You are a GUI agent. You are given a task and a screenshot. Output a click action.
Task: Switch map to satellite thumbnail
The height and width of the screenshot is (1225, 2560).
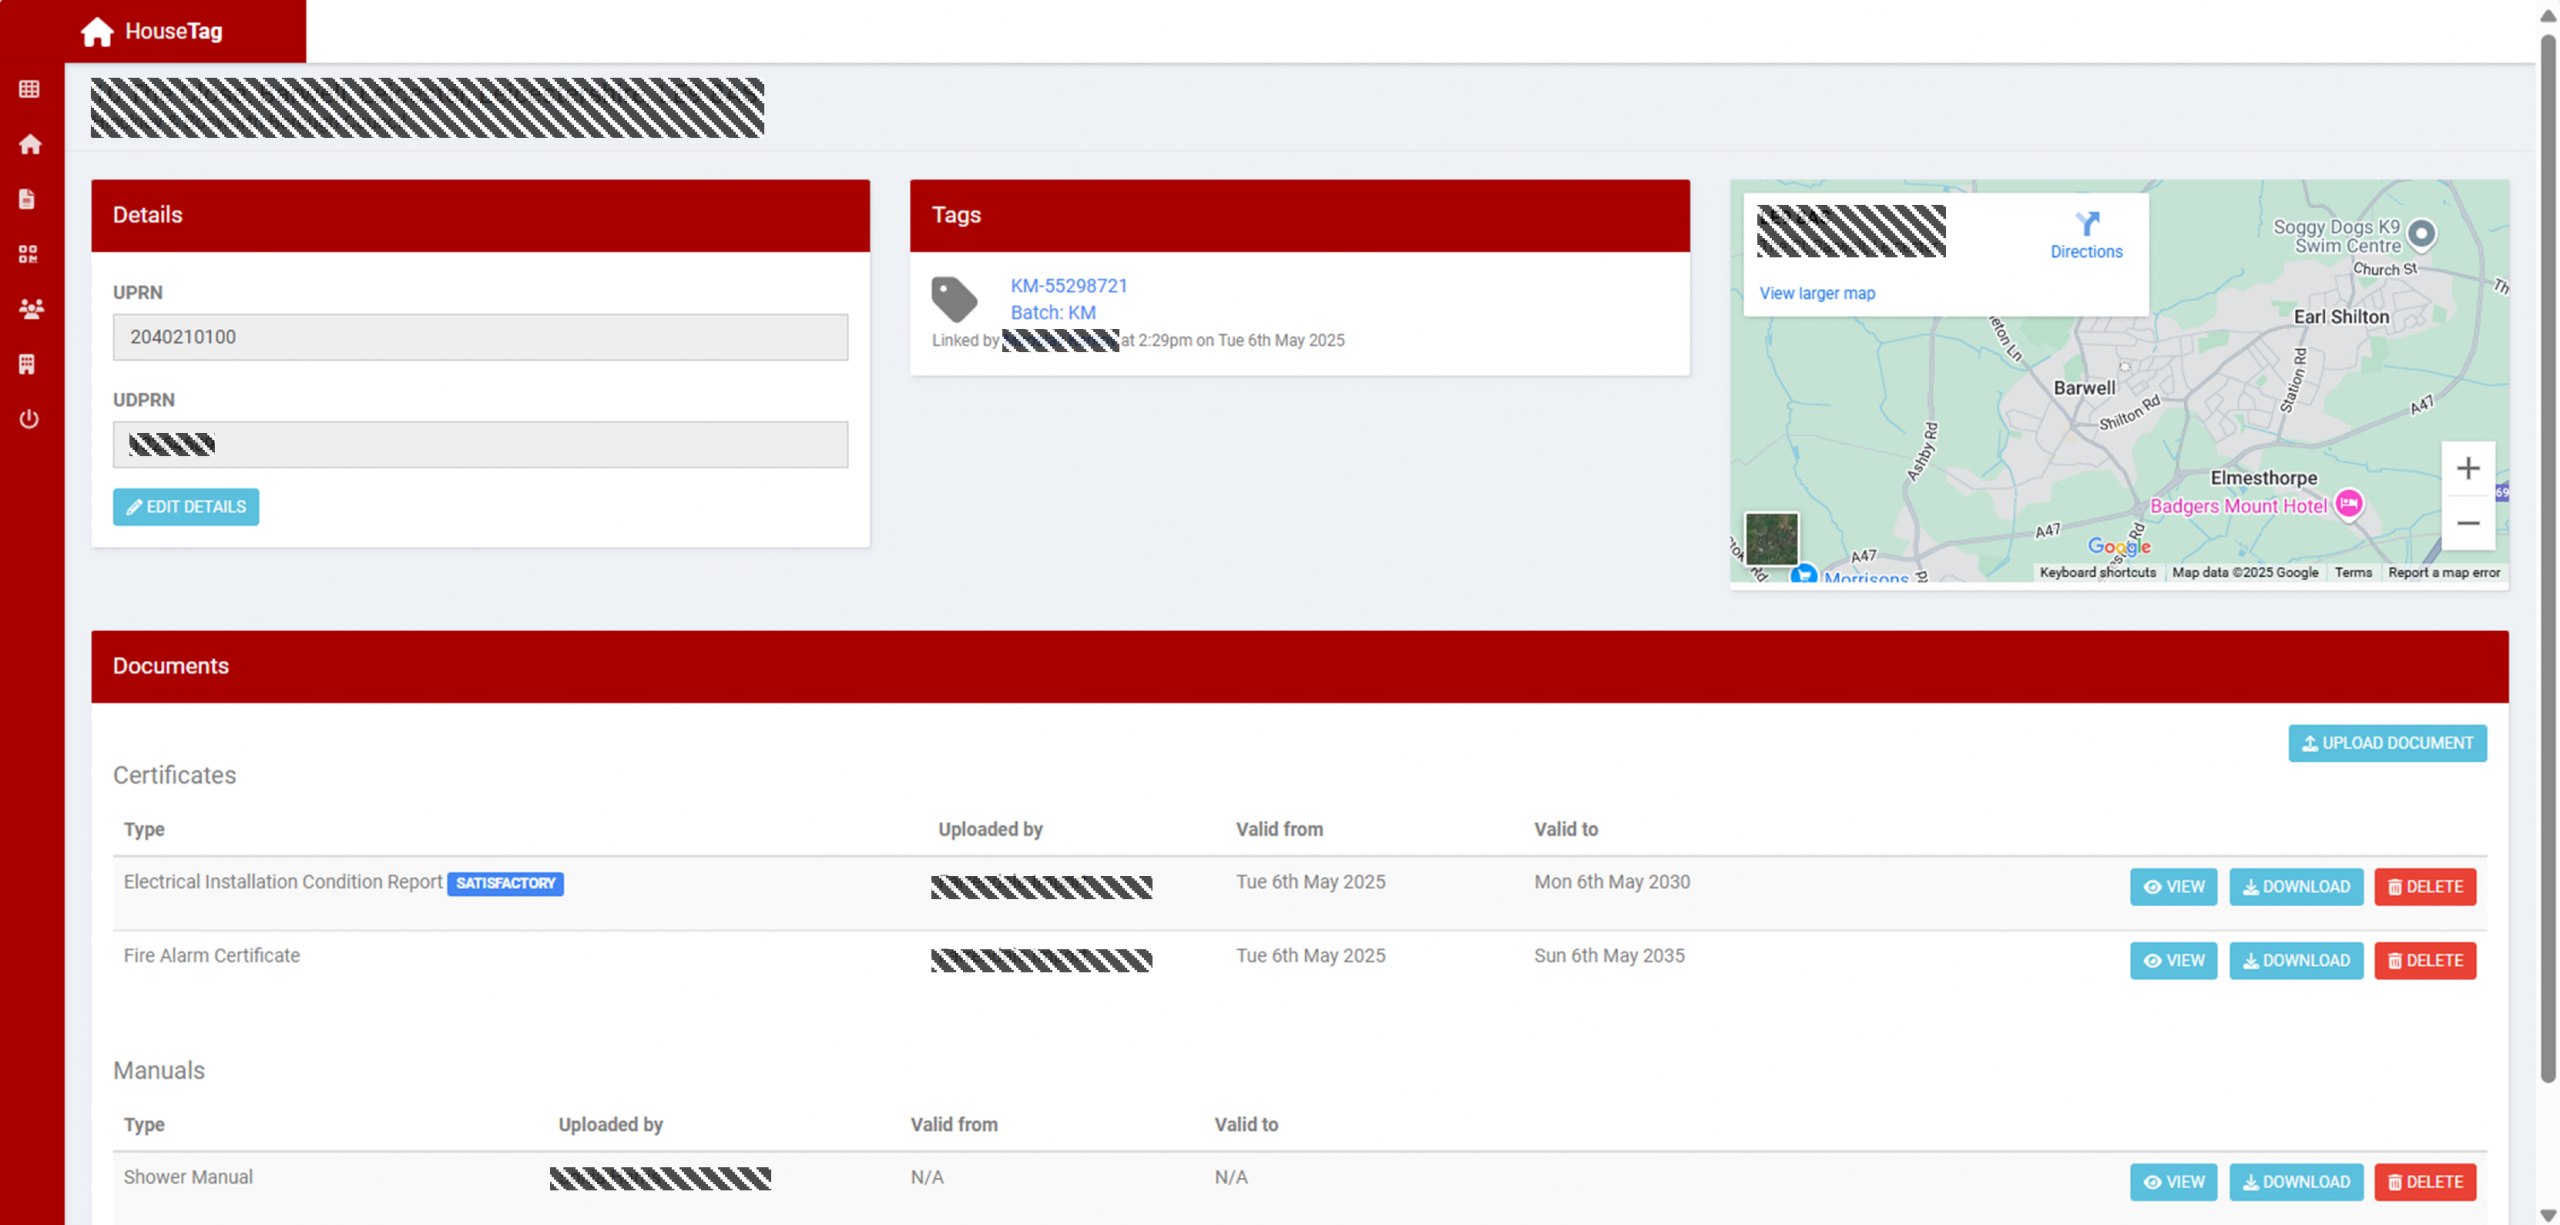coord(1771,540)
